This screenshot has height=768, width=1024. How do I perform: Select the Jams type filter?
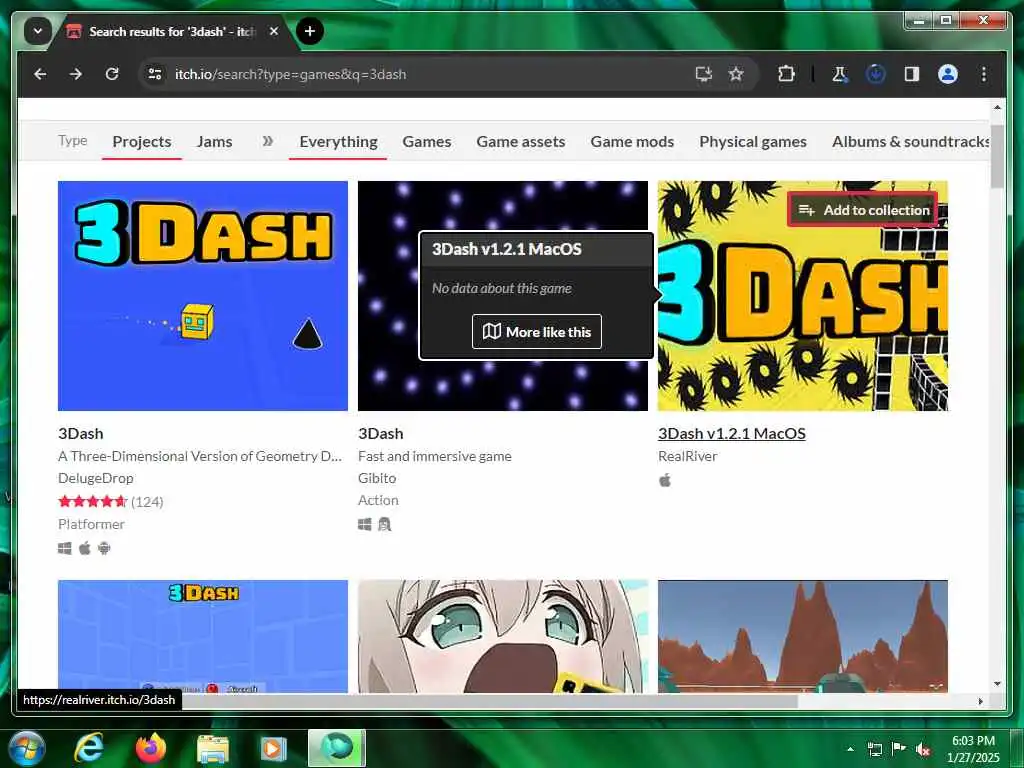(x=214, y=142)
